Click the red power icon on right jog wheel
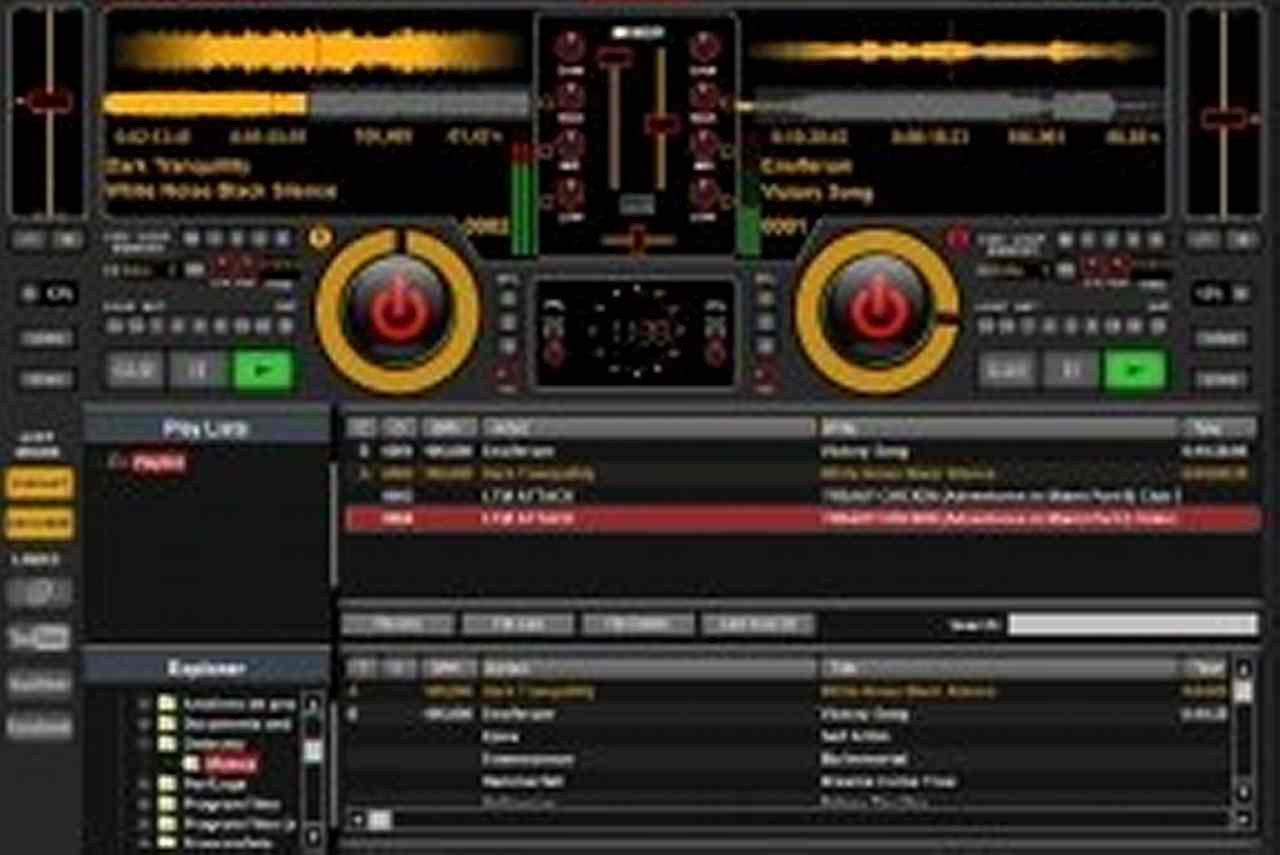Screen dimensions: 1280x855 pos(877,311)
